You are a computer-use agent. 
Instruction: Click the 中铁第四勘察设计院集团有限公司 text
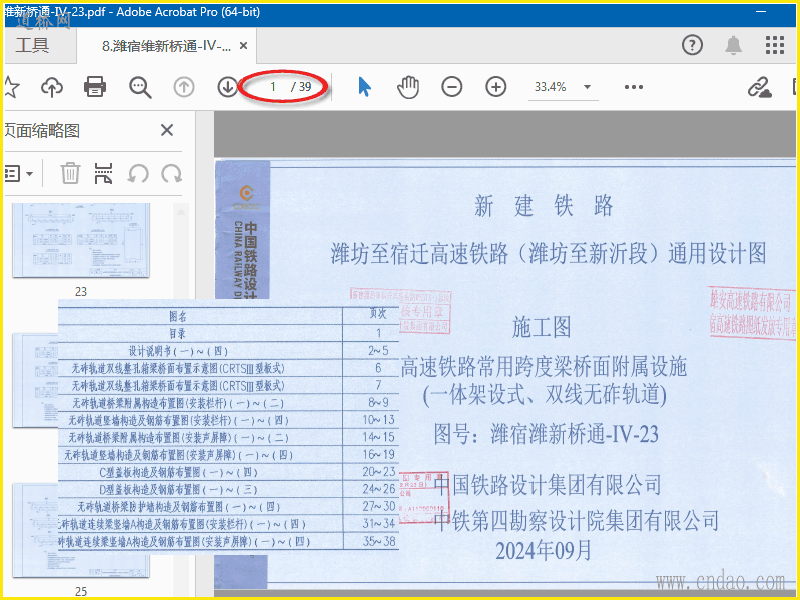tap(577, 521)
